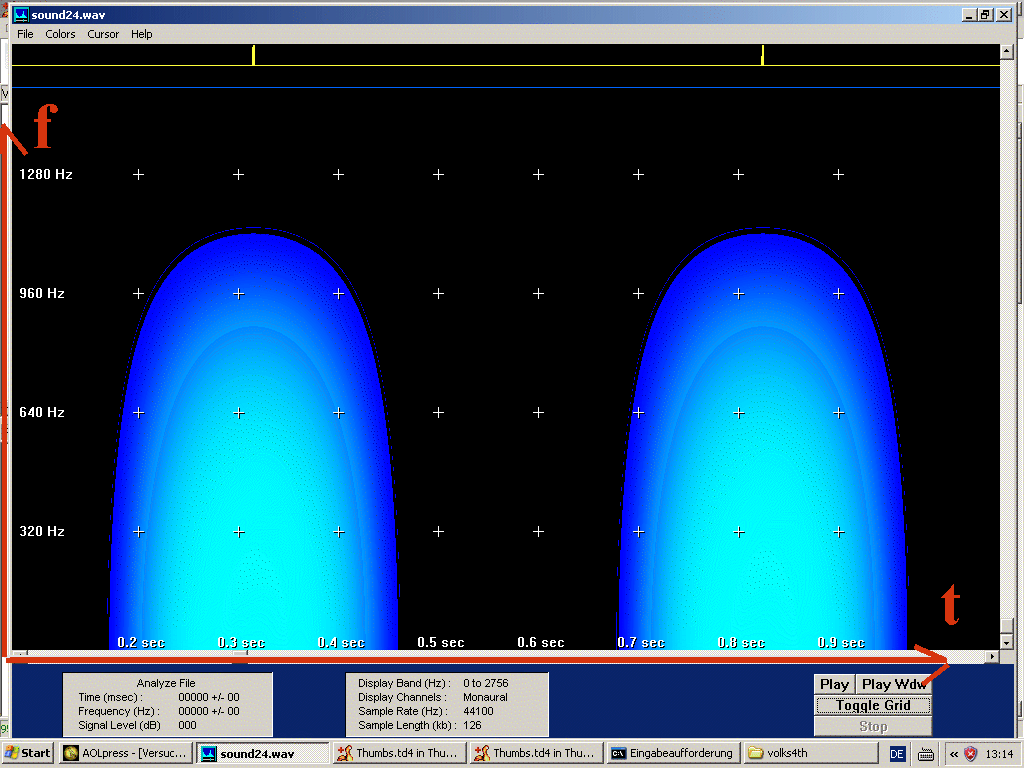Viewport: 1024px width, 768px height.
Task: Click the DE language indicator
Action: tap(897, 753)
